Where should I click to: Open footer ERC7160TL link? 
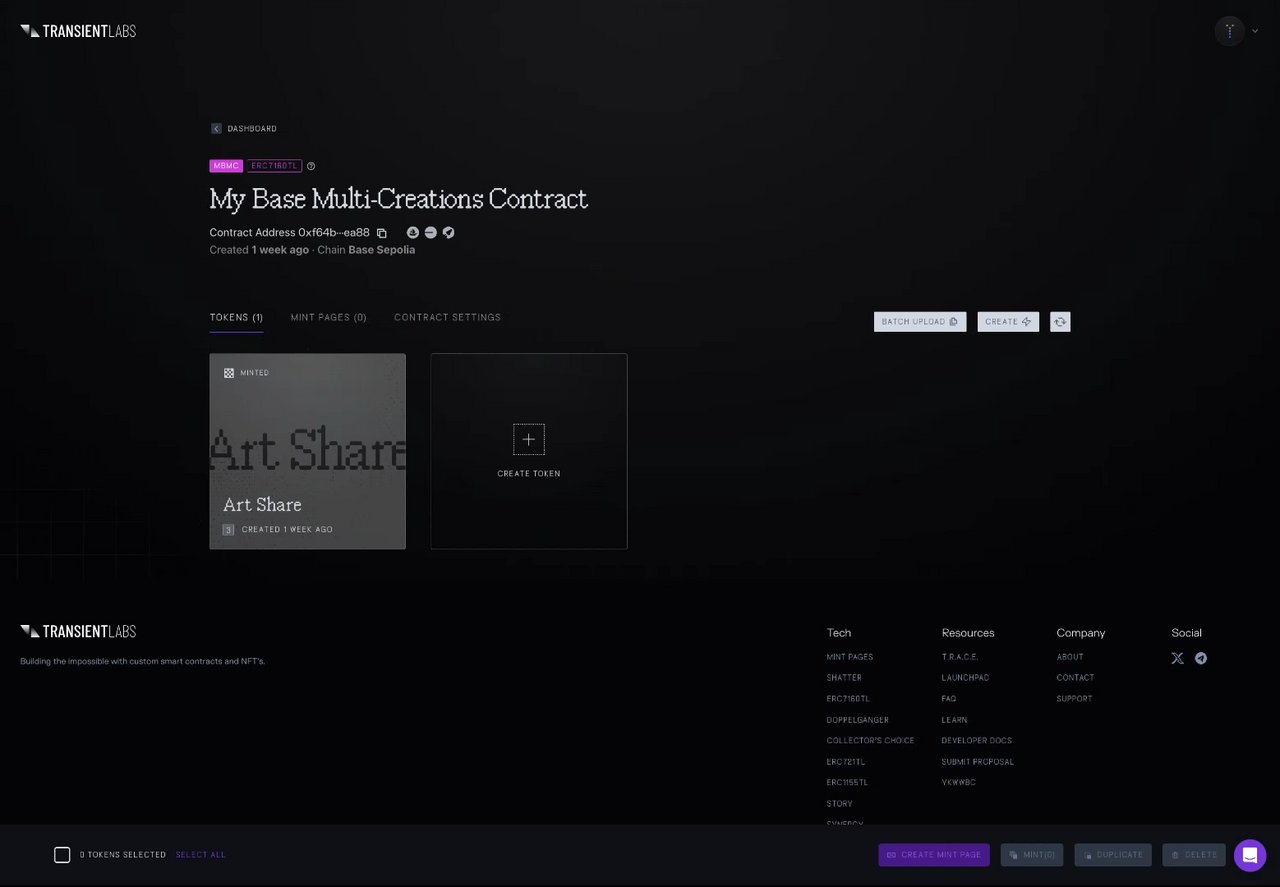coord(848,699)
